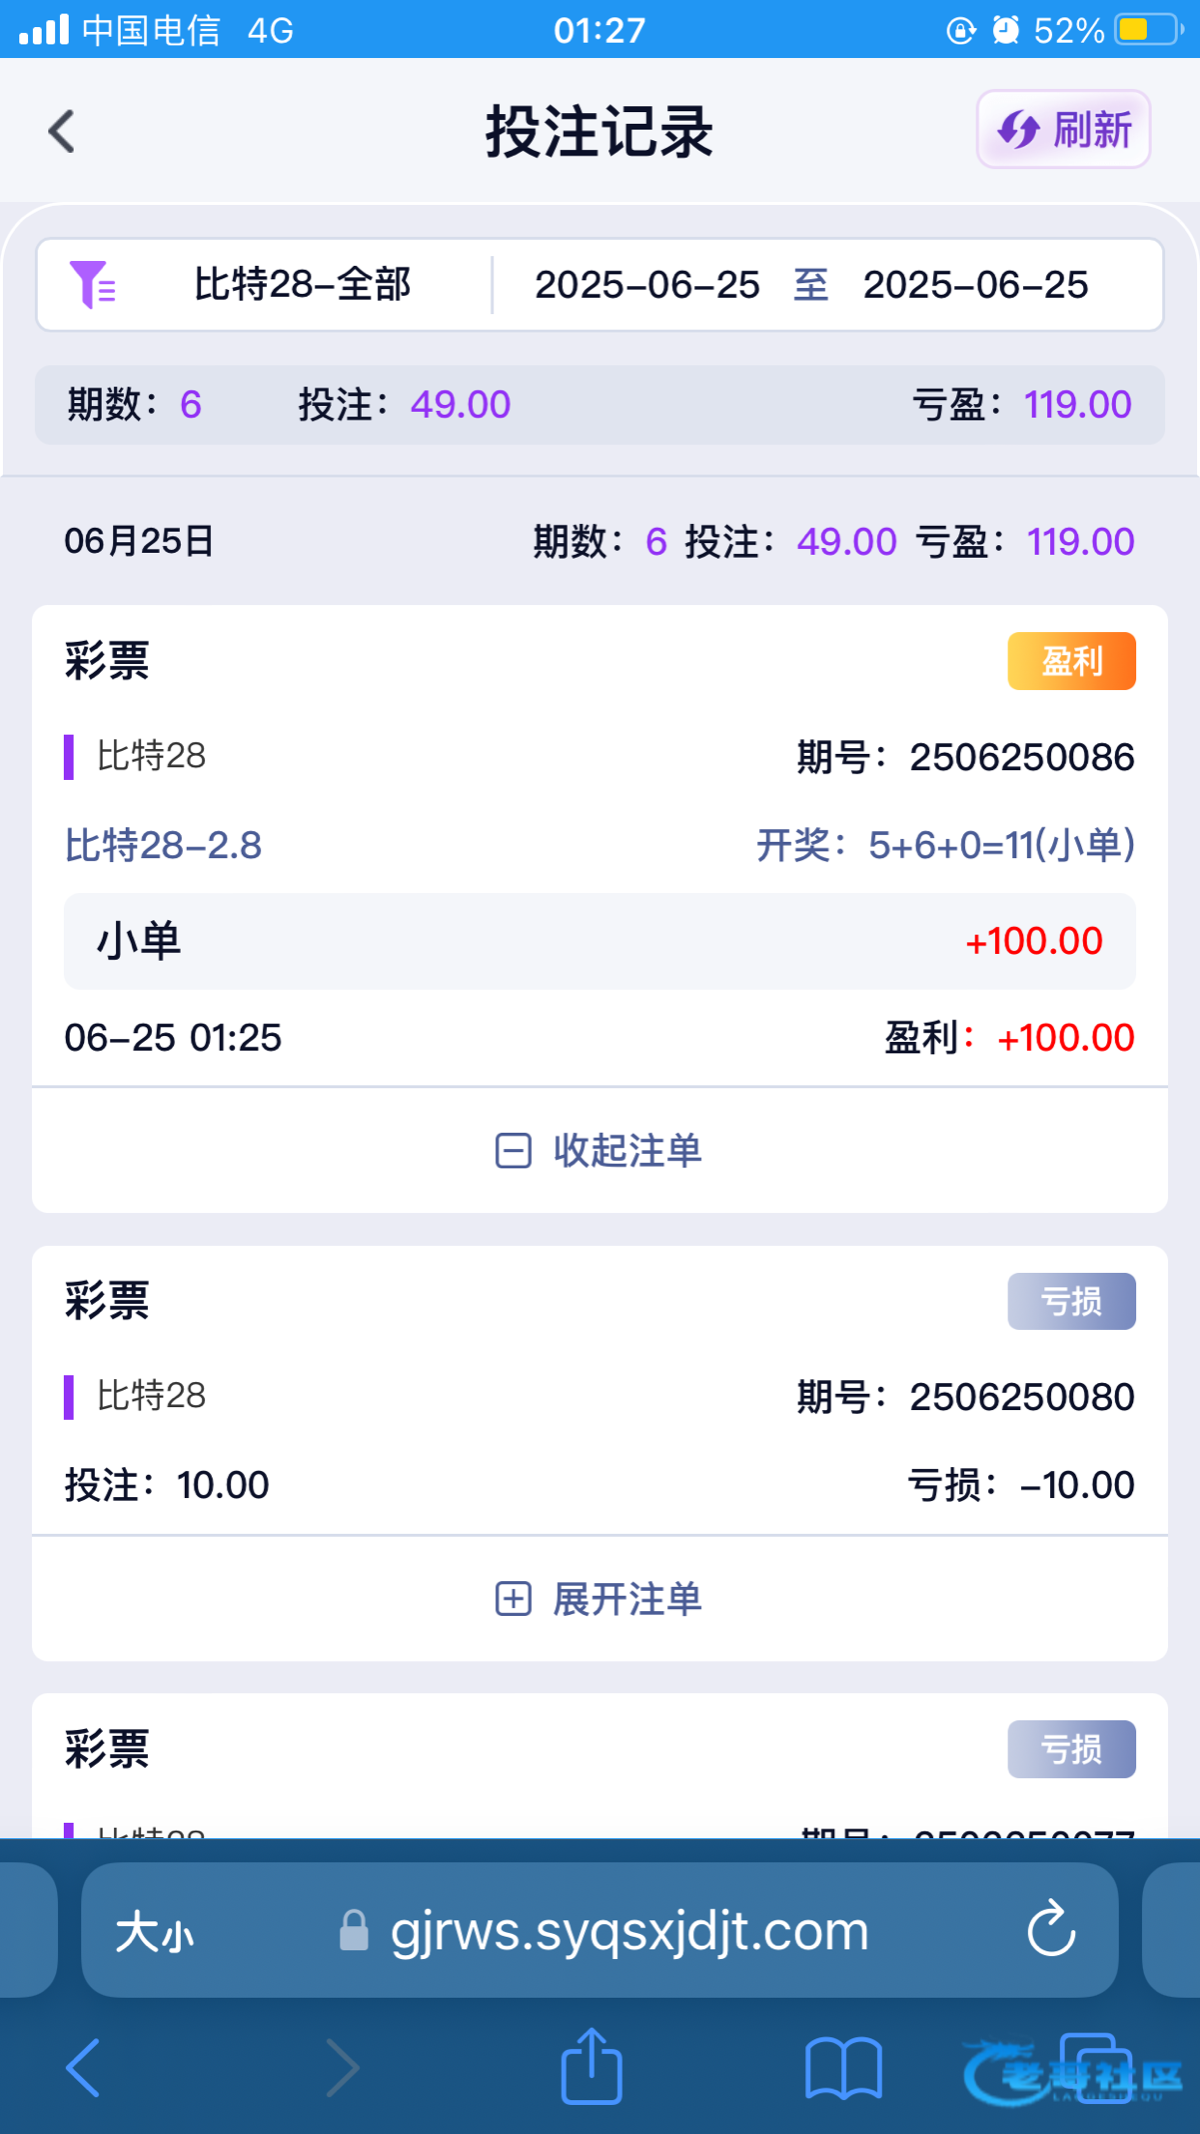Select the end date field after 至

(x=975, y=284)
